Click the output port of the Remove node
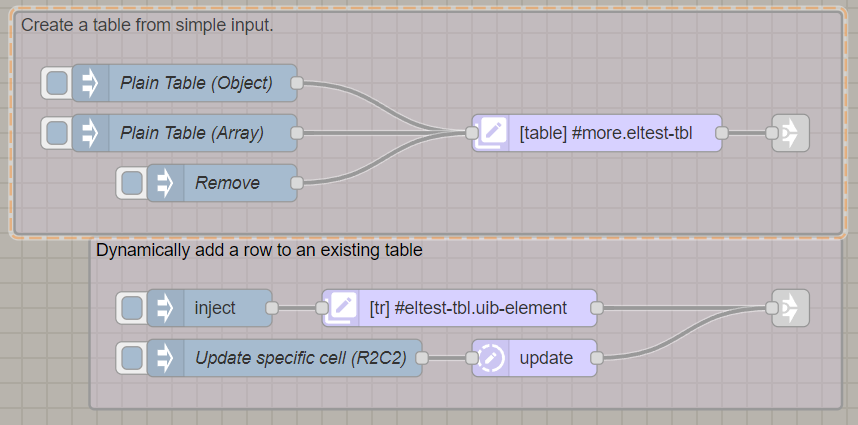The width and height of the screenshot is (858, 425). (297, 183)
